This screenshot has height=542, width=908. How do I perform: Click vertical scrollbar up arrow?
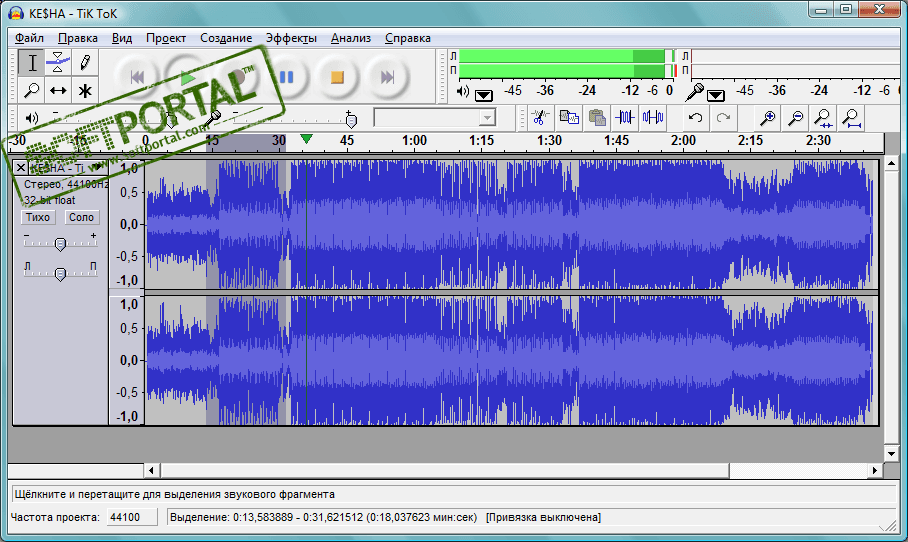[891, 165]
